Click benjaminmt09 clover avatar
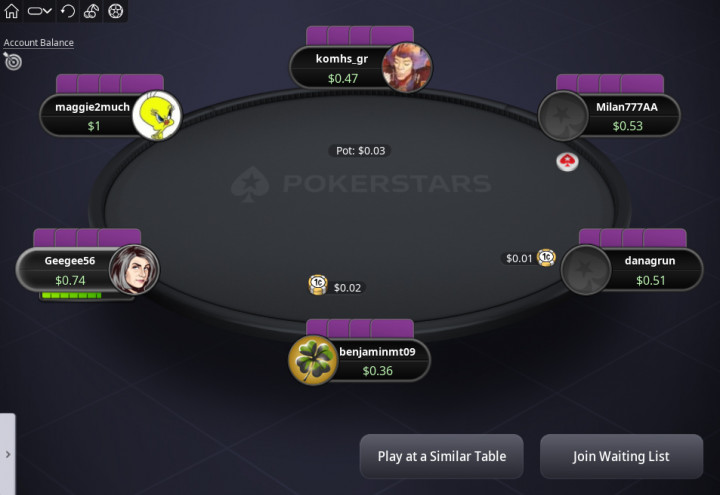The width and height of the screenshot is (720, 495). pyautogui.click(x=313, y=360)
